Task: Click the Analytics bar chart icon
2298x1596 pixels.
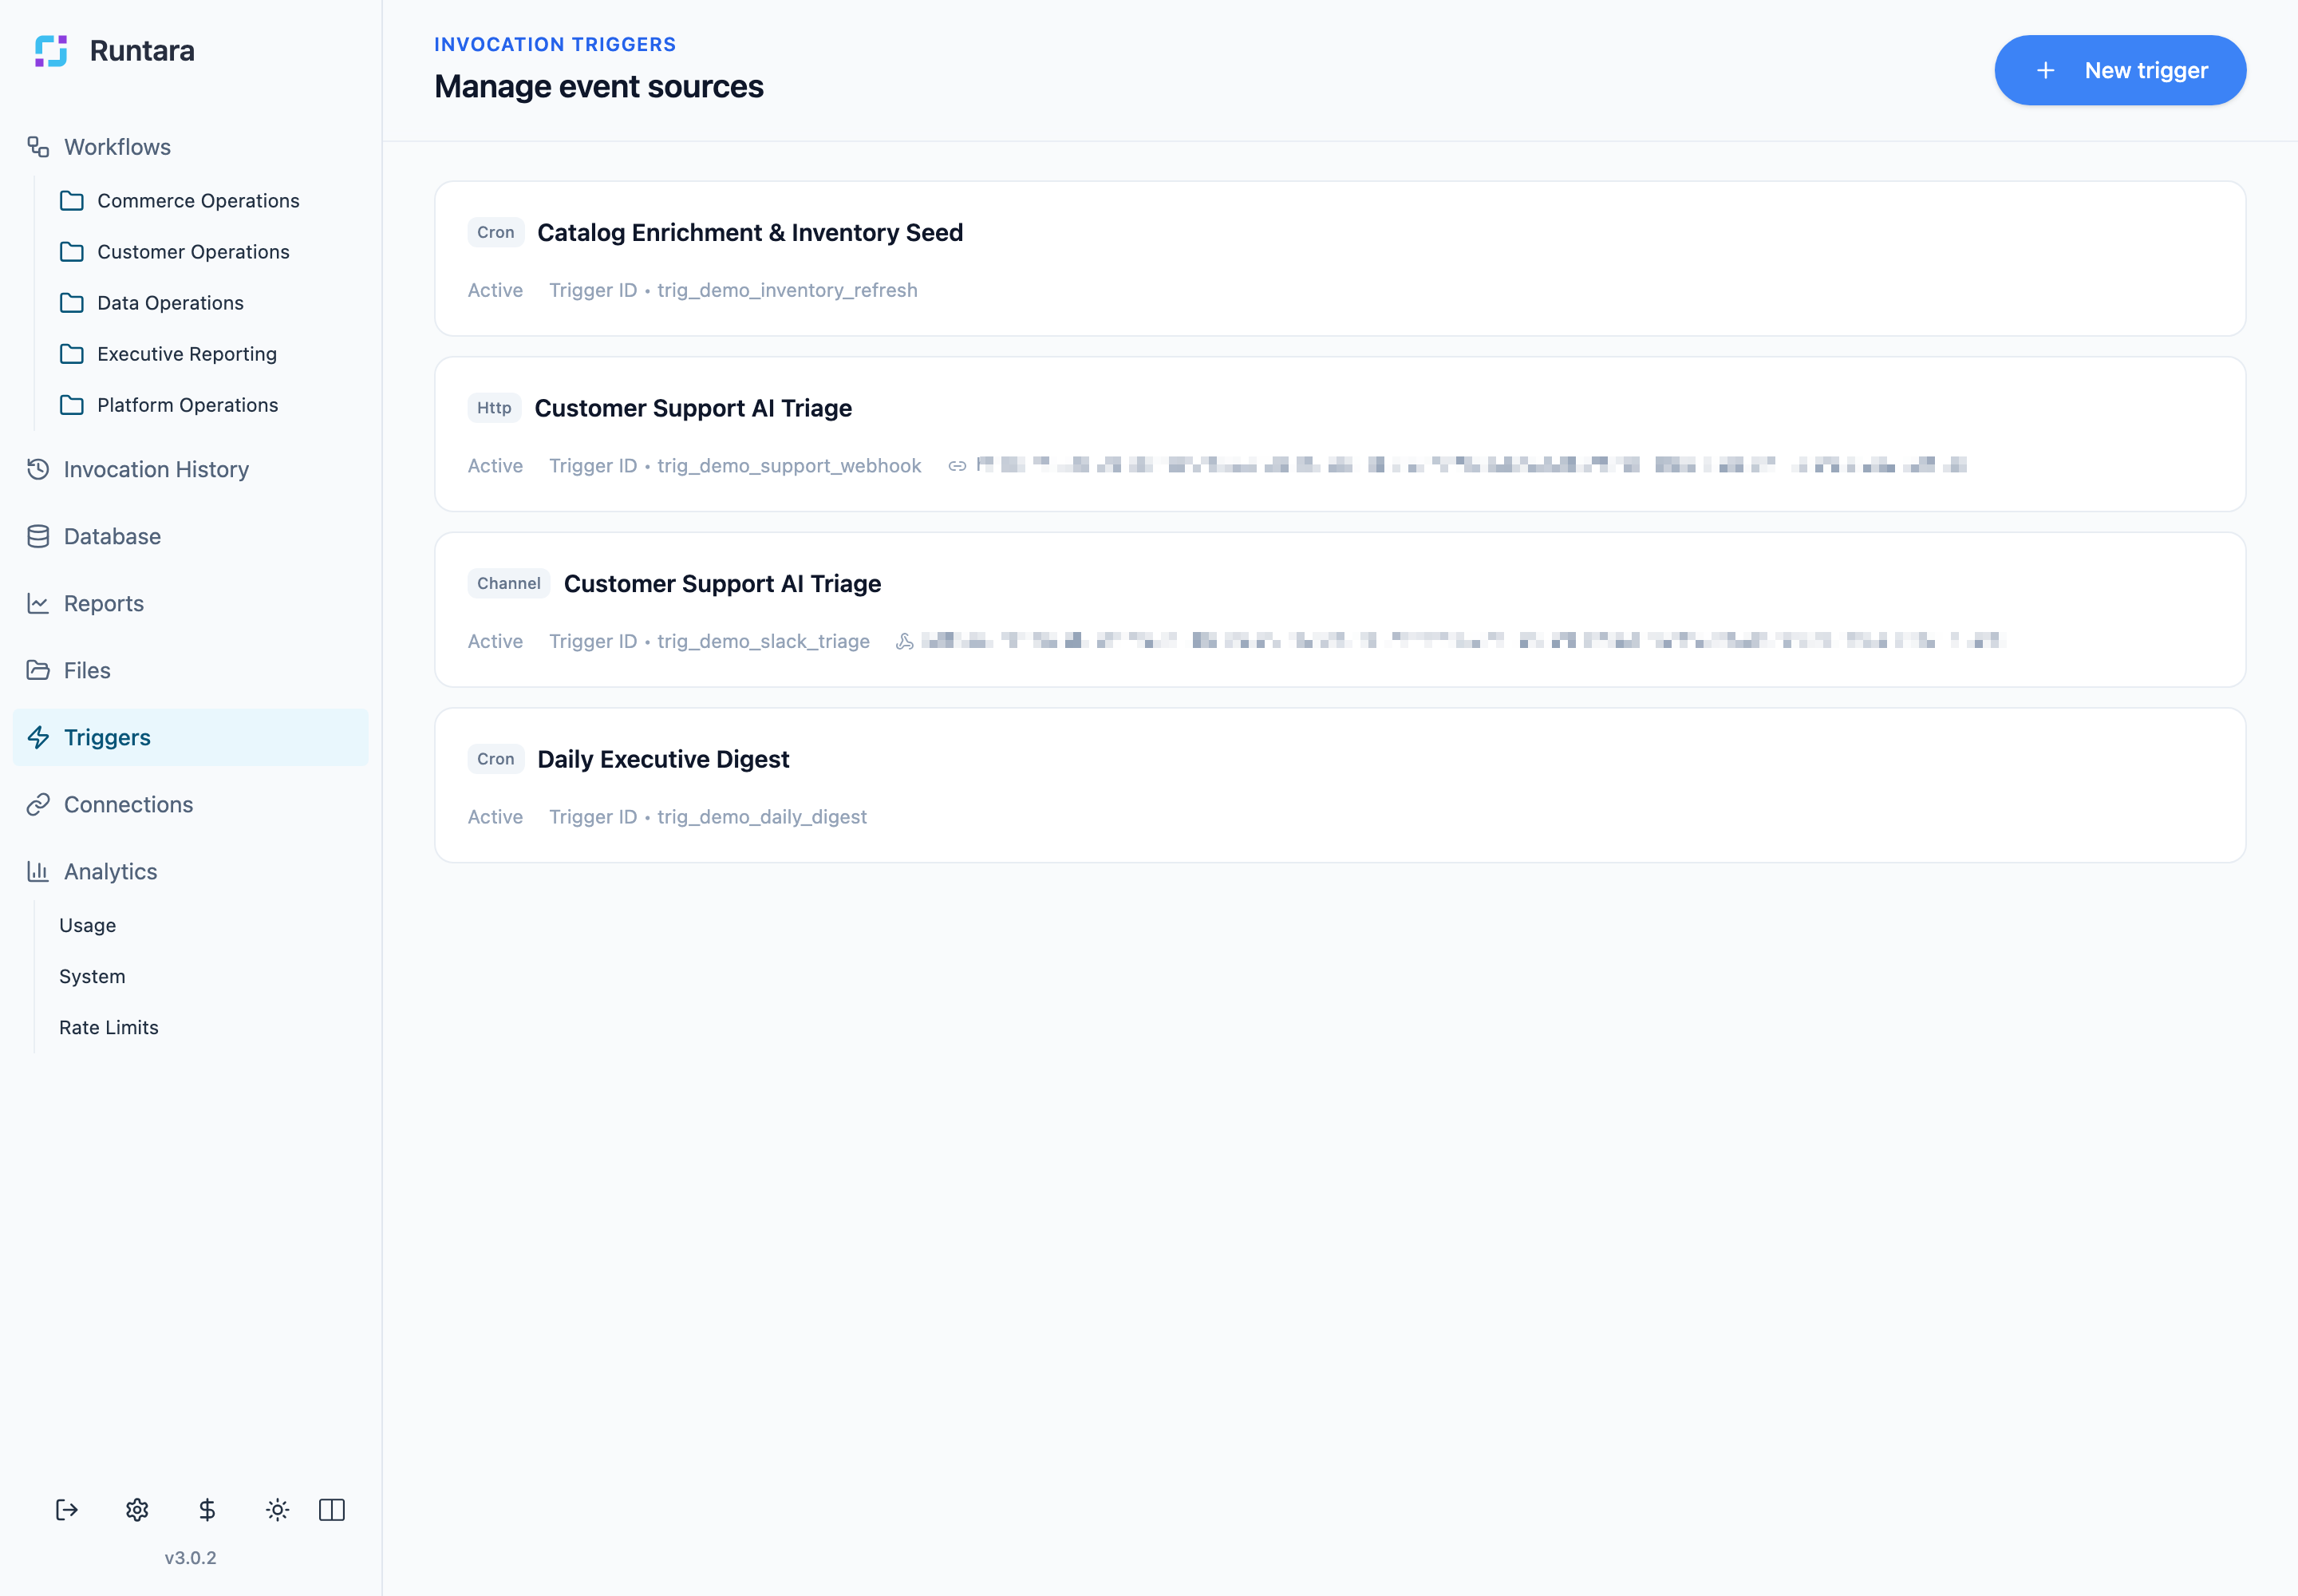Action: (x=38, y=871)
